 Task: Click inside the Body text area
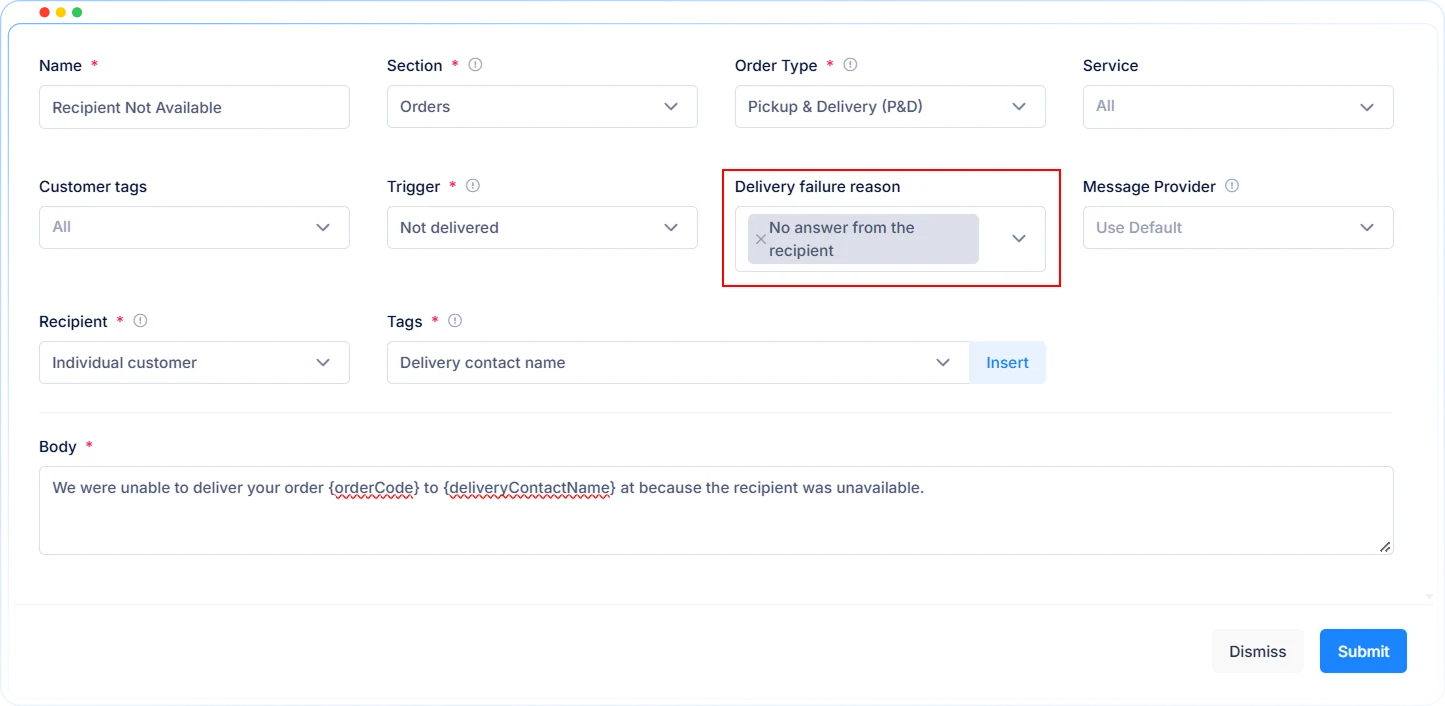(716, 510)
